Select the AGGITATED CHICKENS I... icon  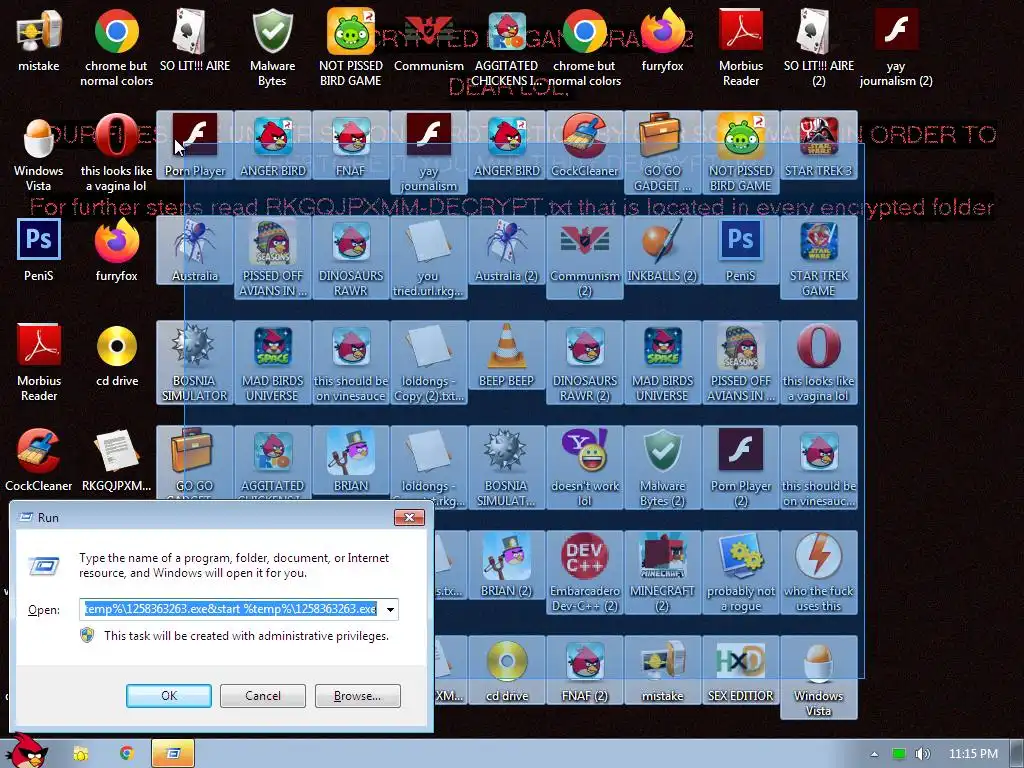(507, 47)
